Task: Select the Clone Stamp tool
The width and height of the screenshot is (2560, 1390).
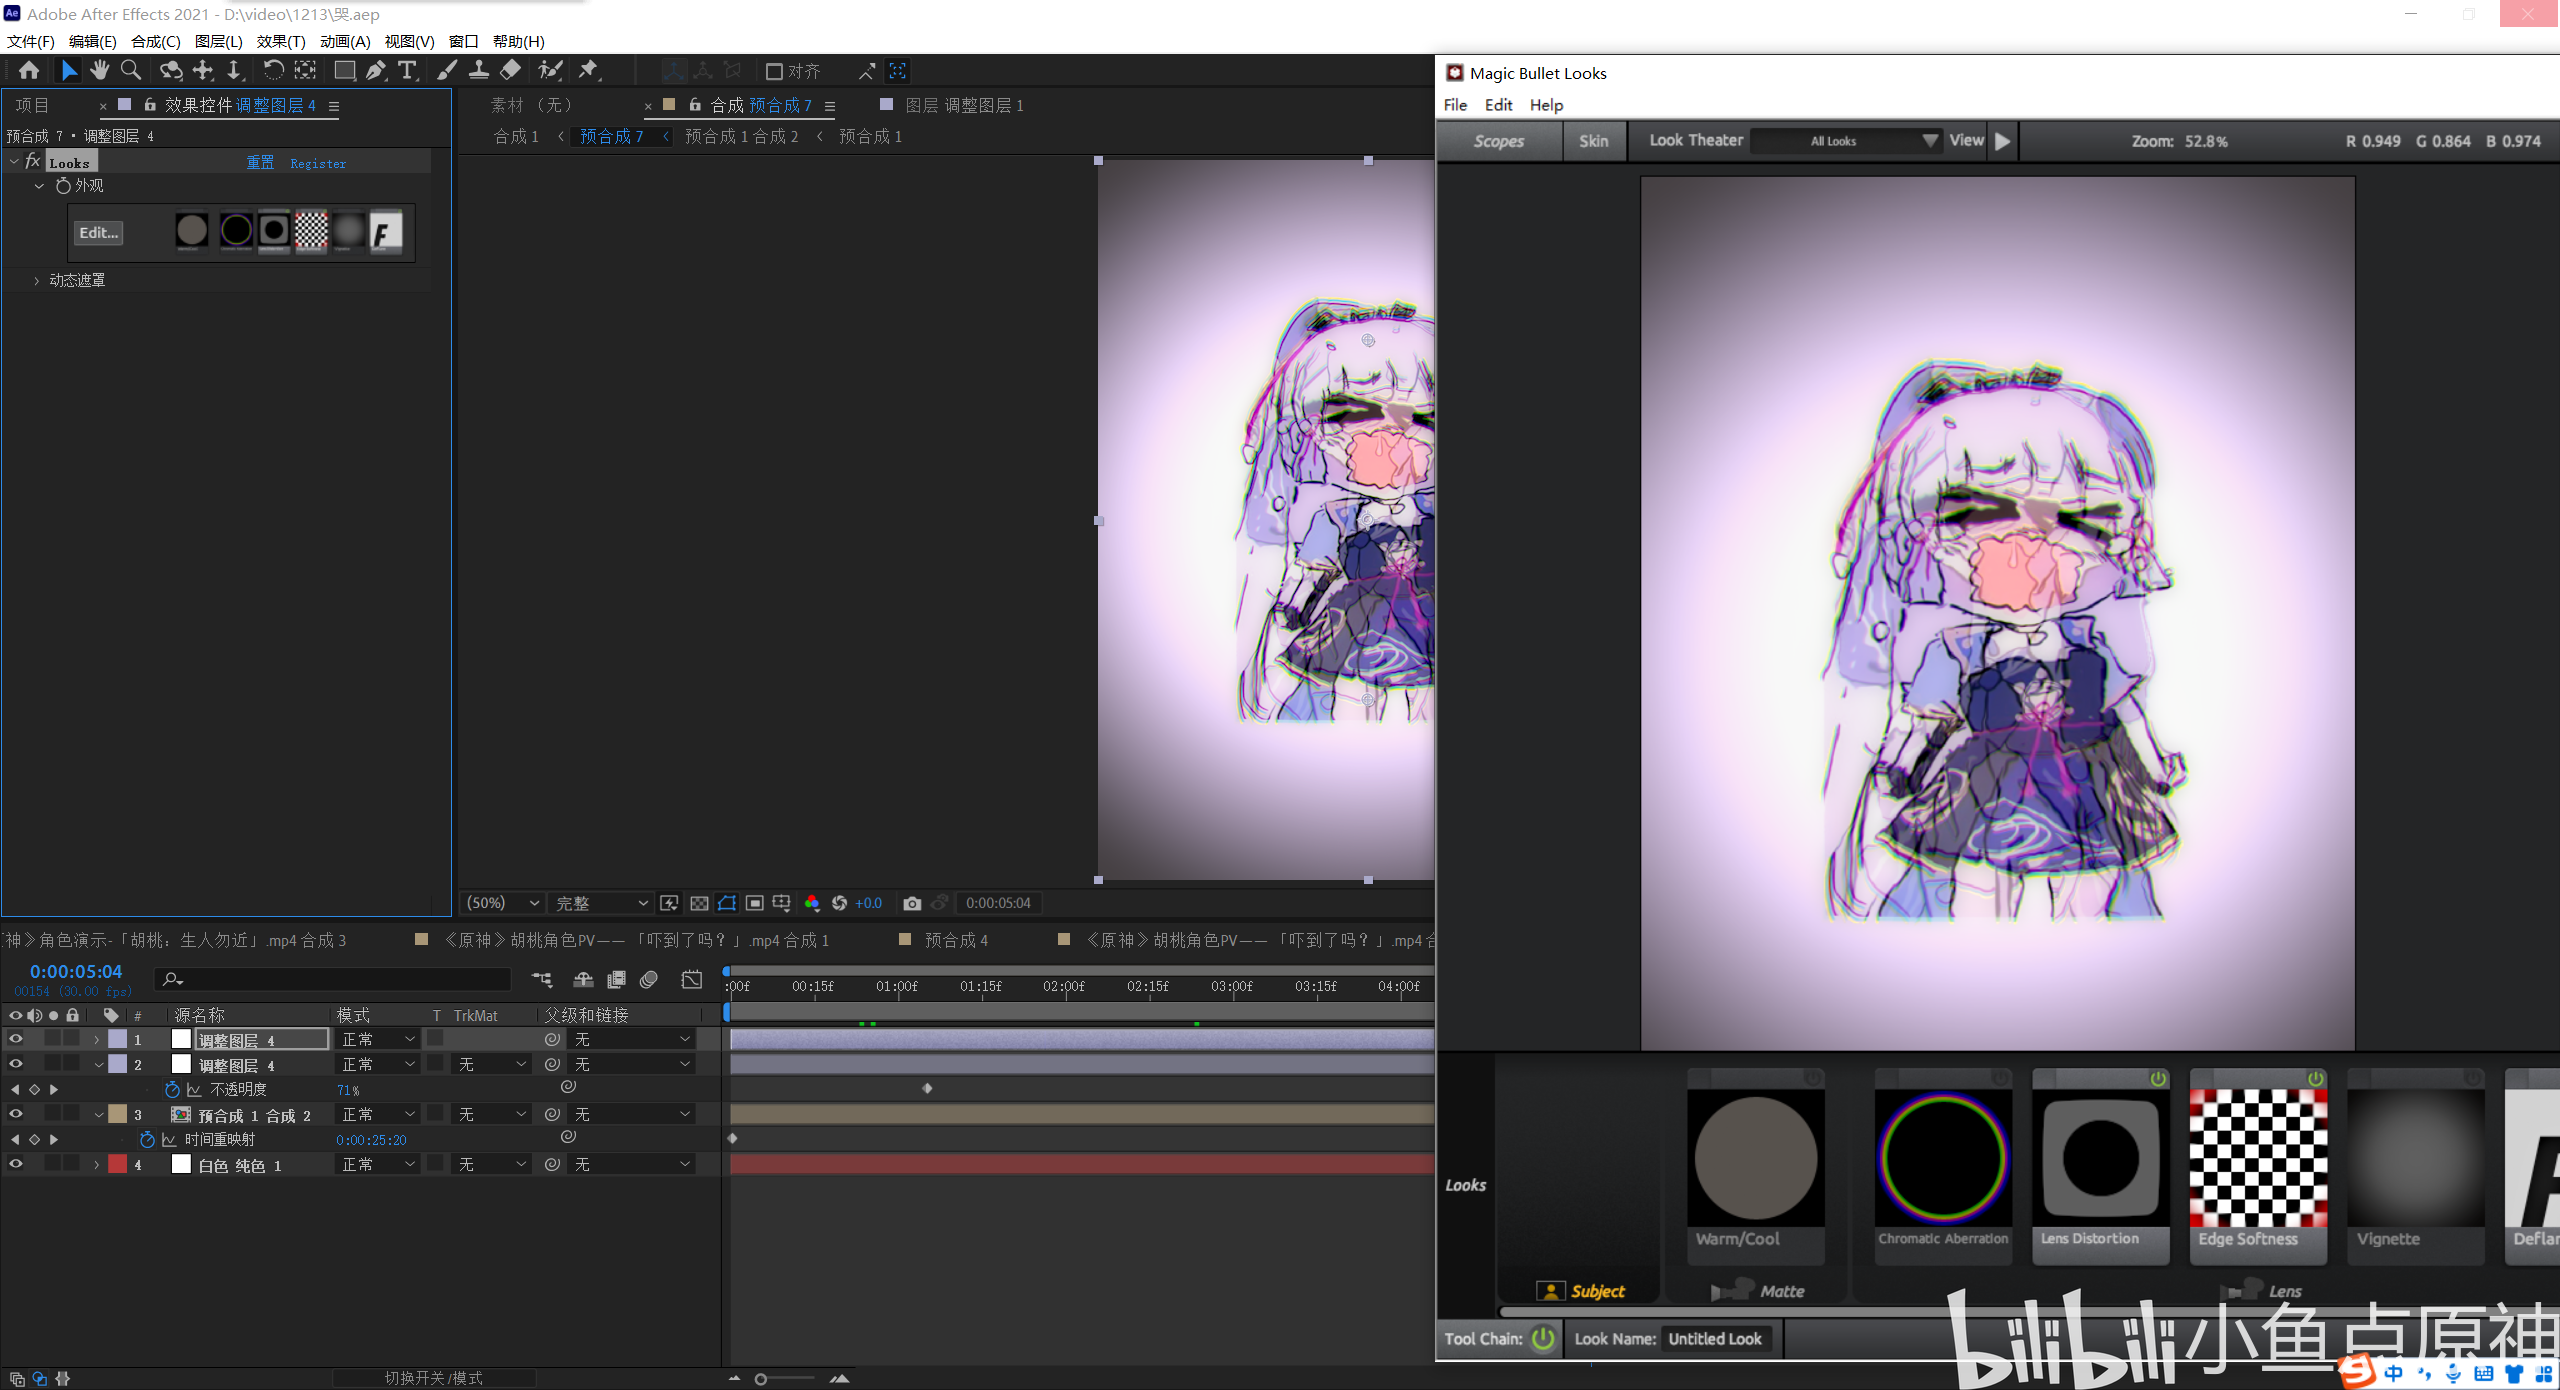Action: pyautogui.click(x=479, y=70)
